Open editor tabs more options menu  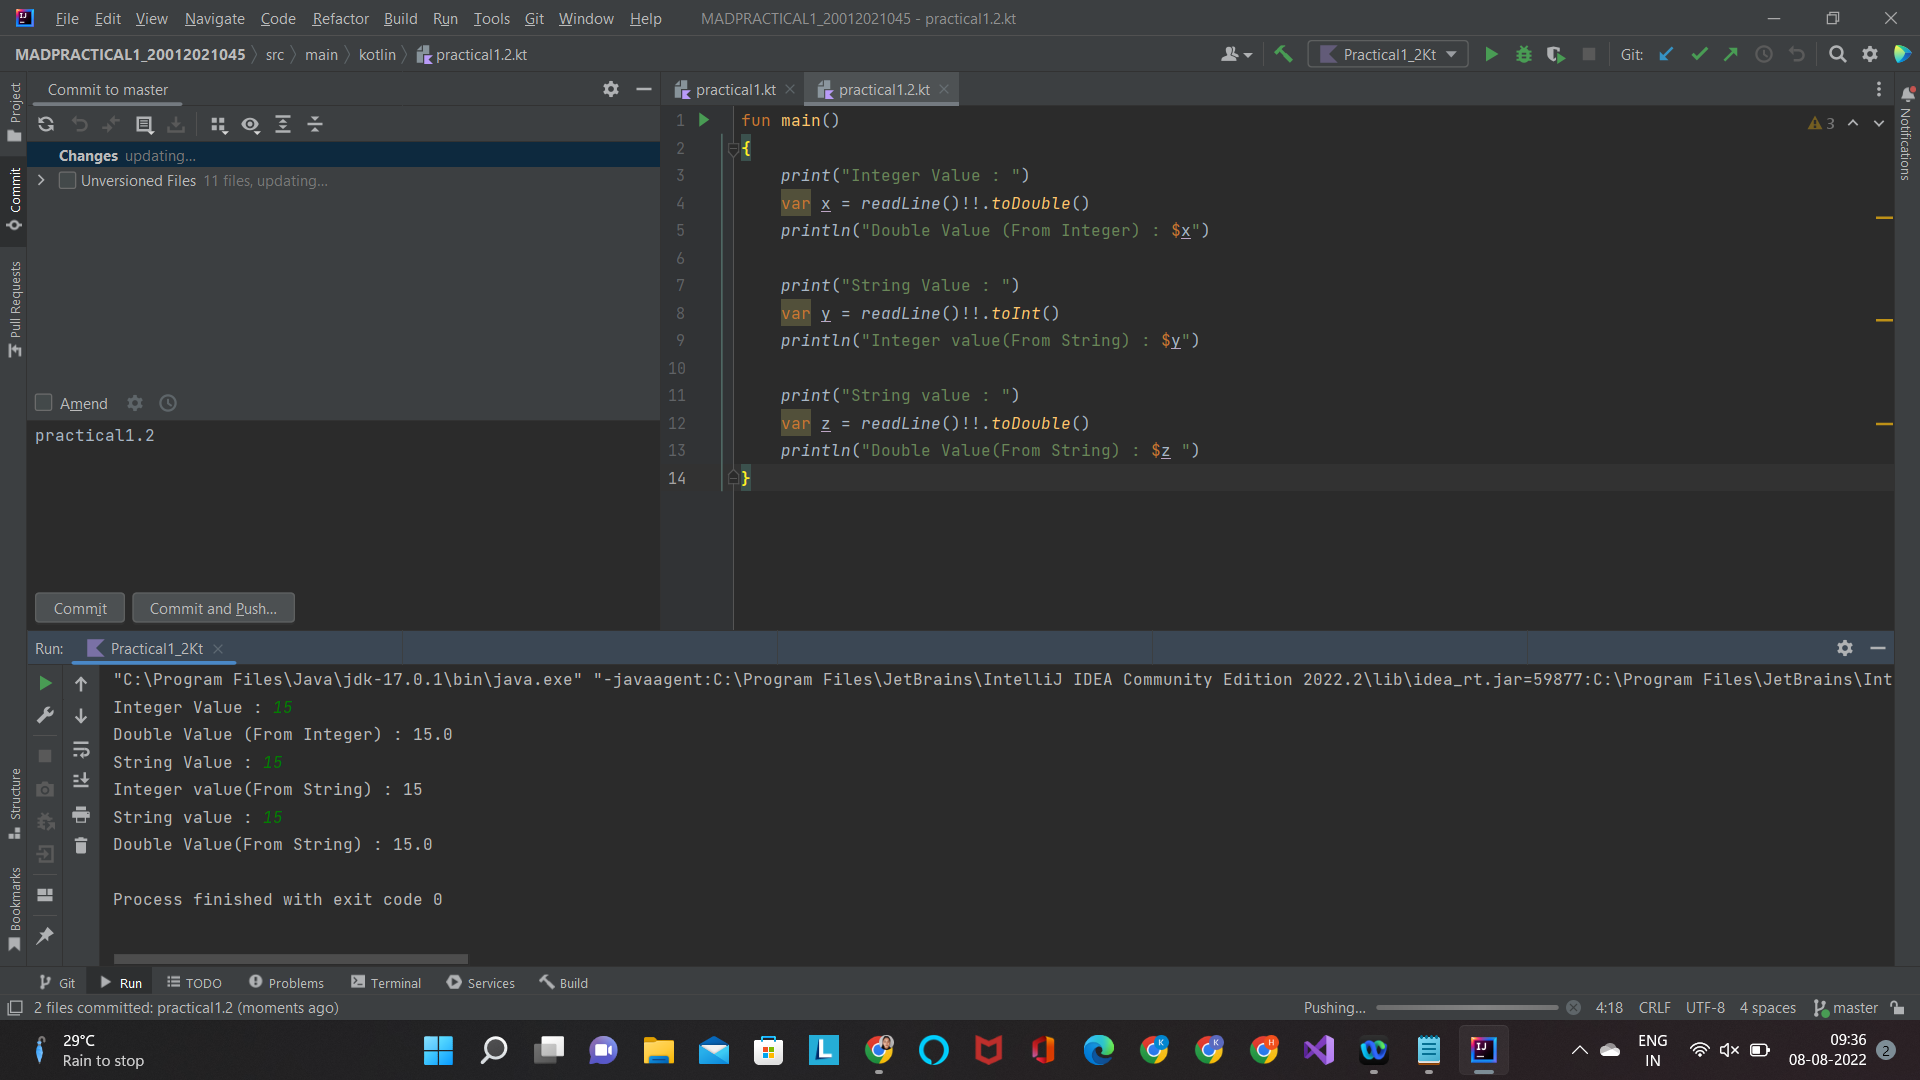(x=1879, y=90)
